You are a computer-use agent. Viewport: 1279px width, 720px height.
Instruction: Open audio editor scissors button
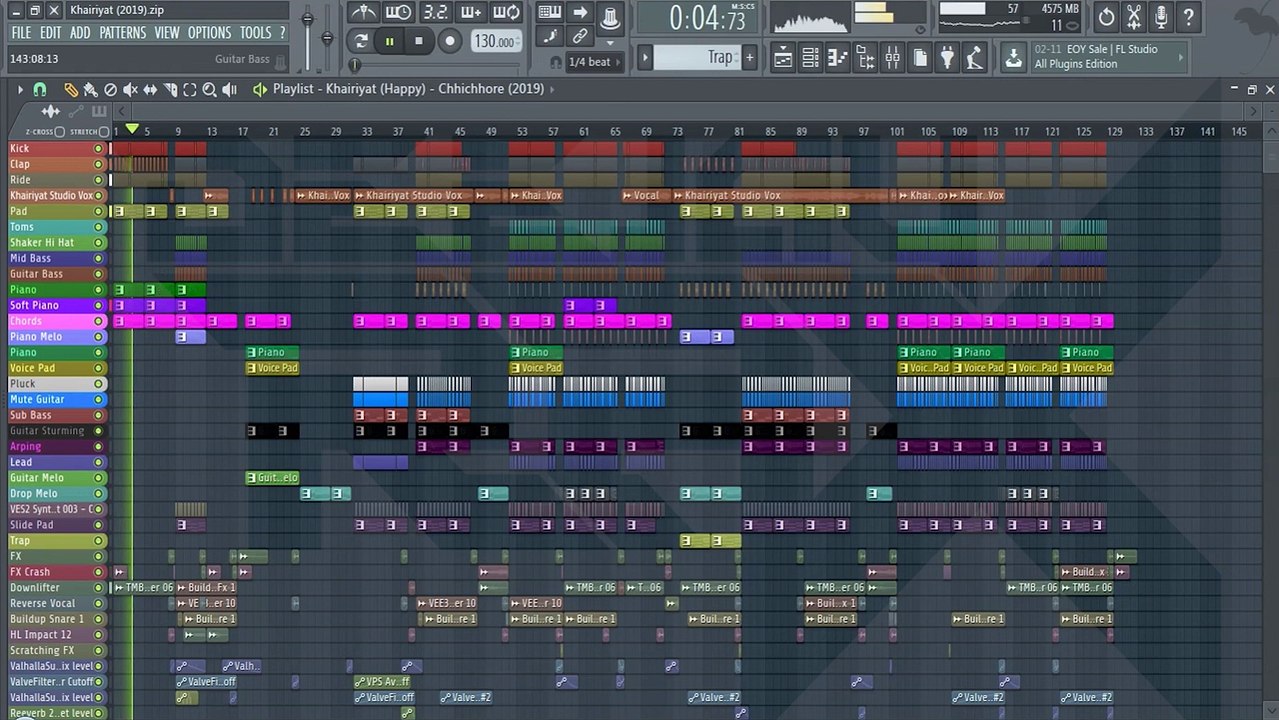pyautogui.click(x=1134, y=16)
